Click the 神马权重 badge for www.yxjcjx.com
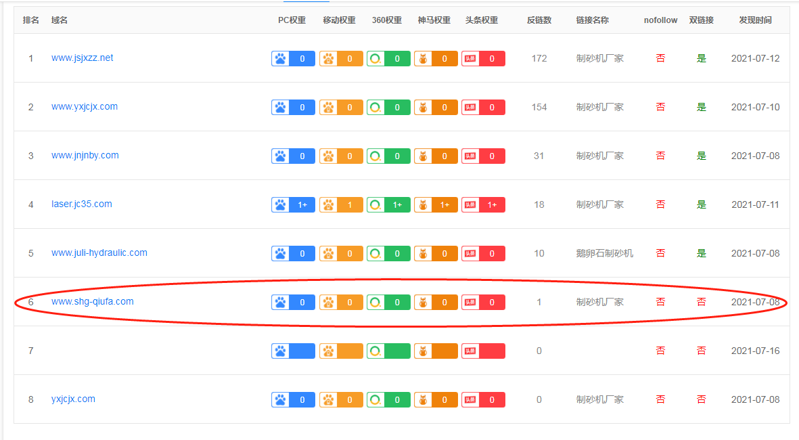799x440 pixels. [x=436, y=108]
